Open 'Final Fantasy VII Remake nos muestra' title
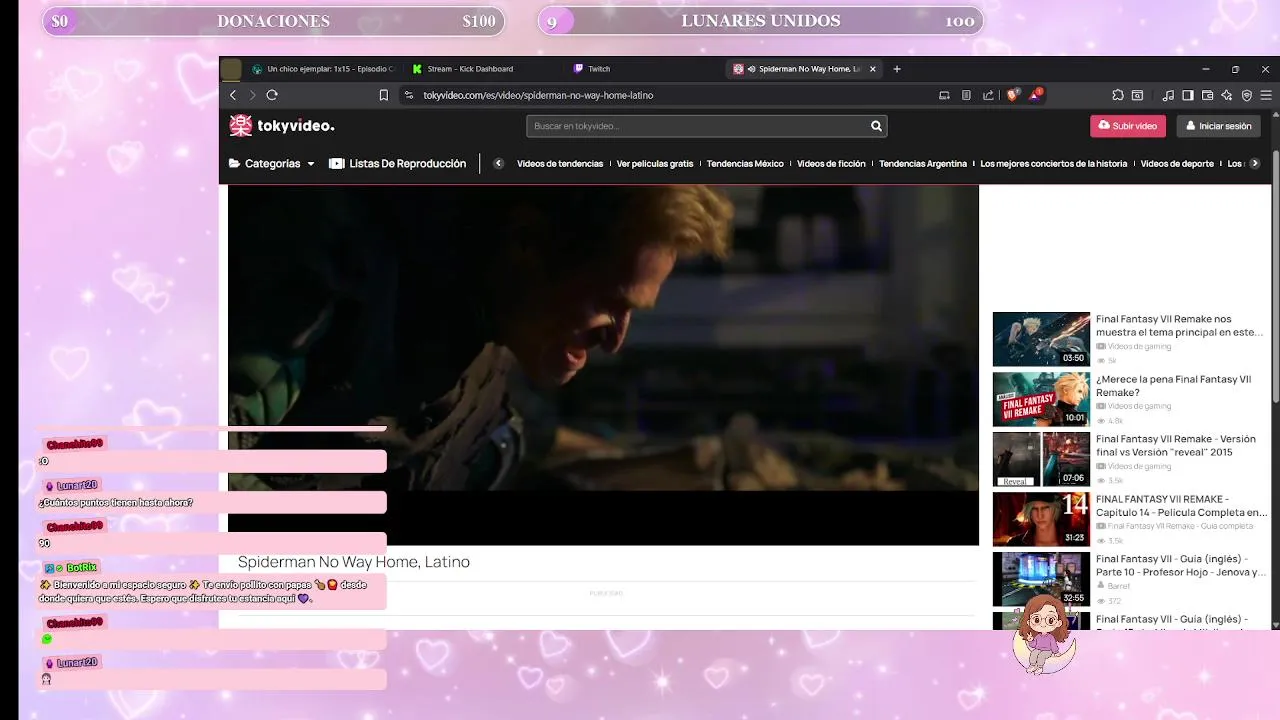1280x720 pixels. 1179,326
